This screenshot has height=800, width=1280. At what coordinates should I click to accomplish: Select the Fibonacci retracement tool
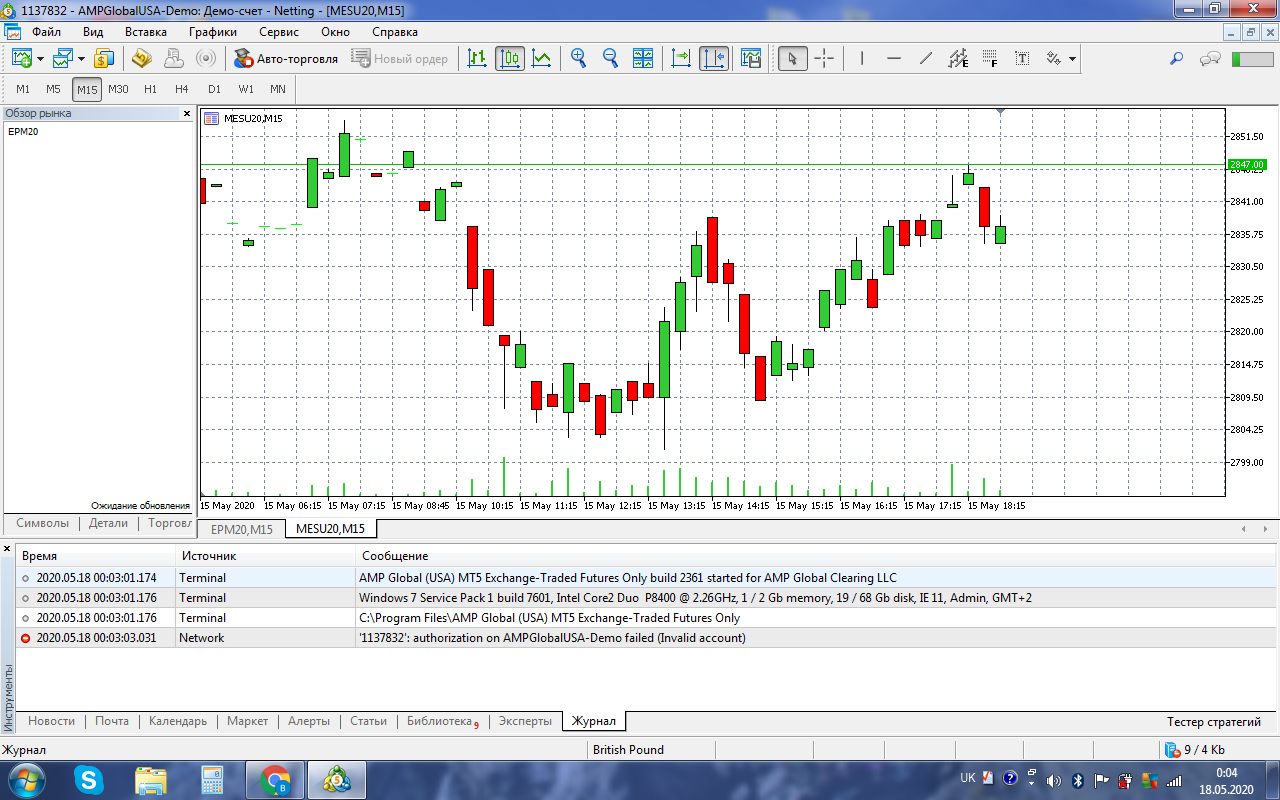tap(990, 59)
